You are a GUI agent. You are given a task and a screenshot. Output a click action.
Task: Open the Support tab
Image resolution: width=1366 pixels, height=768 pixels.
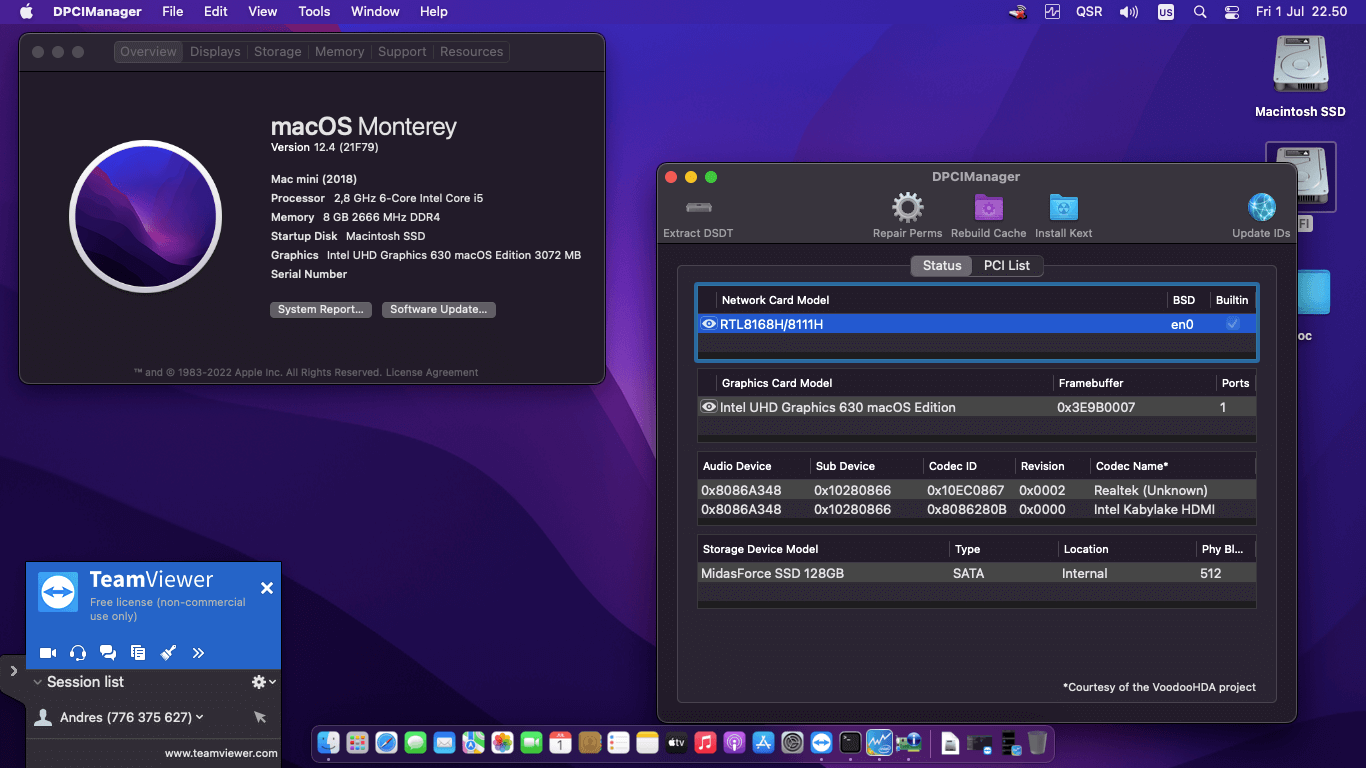coord(402,52)
